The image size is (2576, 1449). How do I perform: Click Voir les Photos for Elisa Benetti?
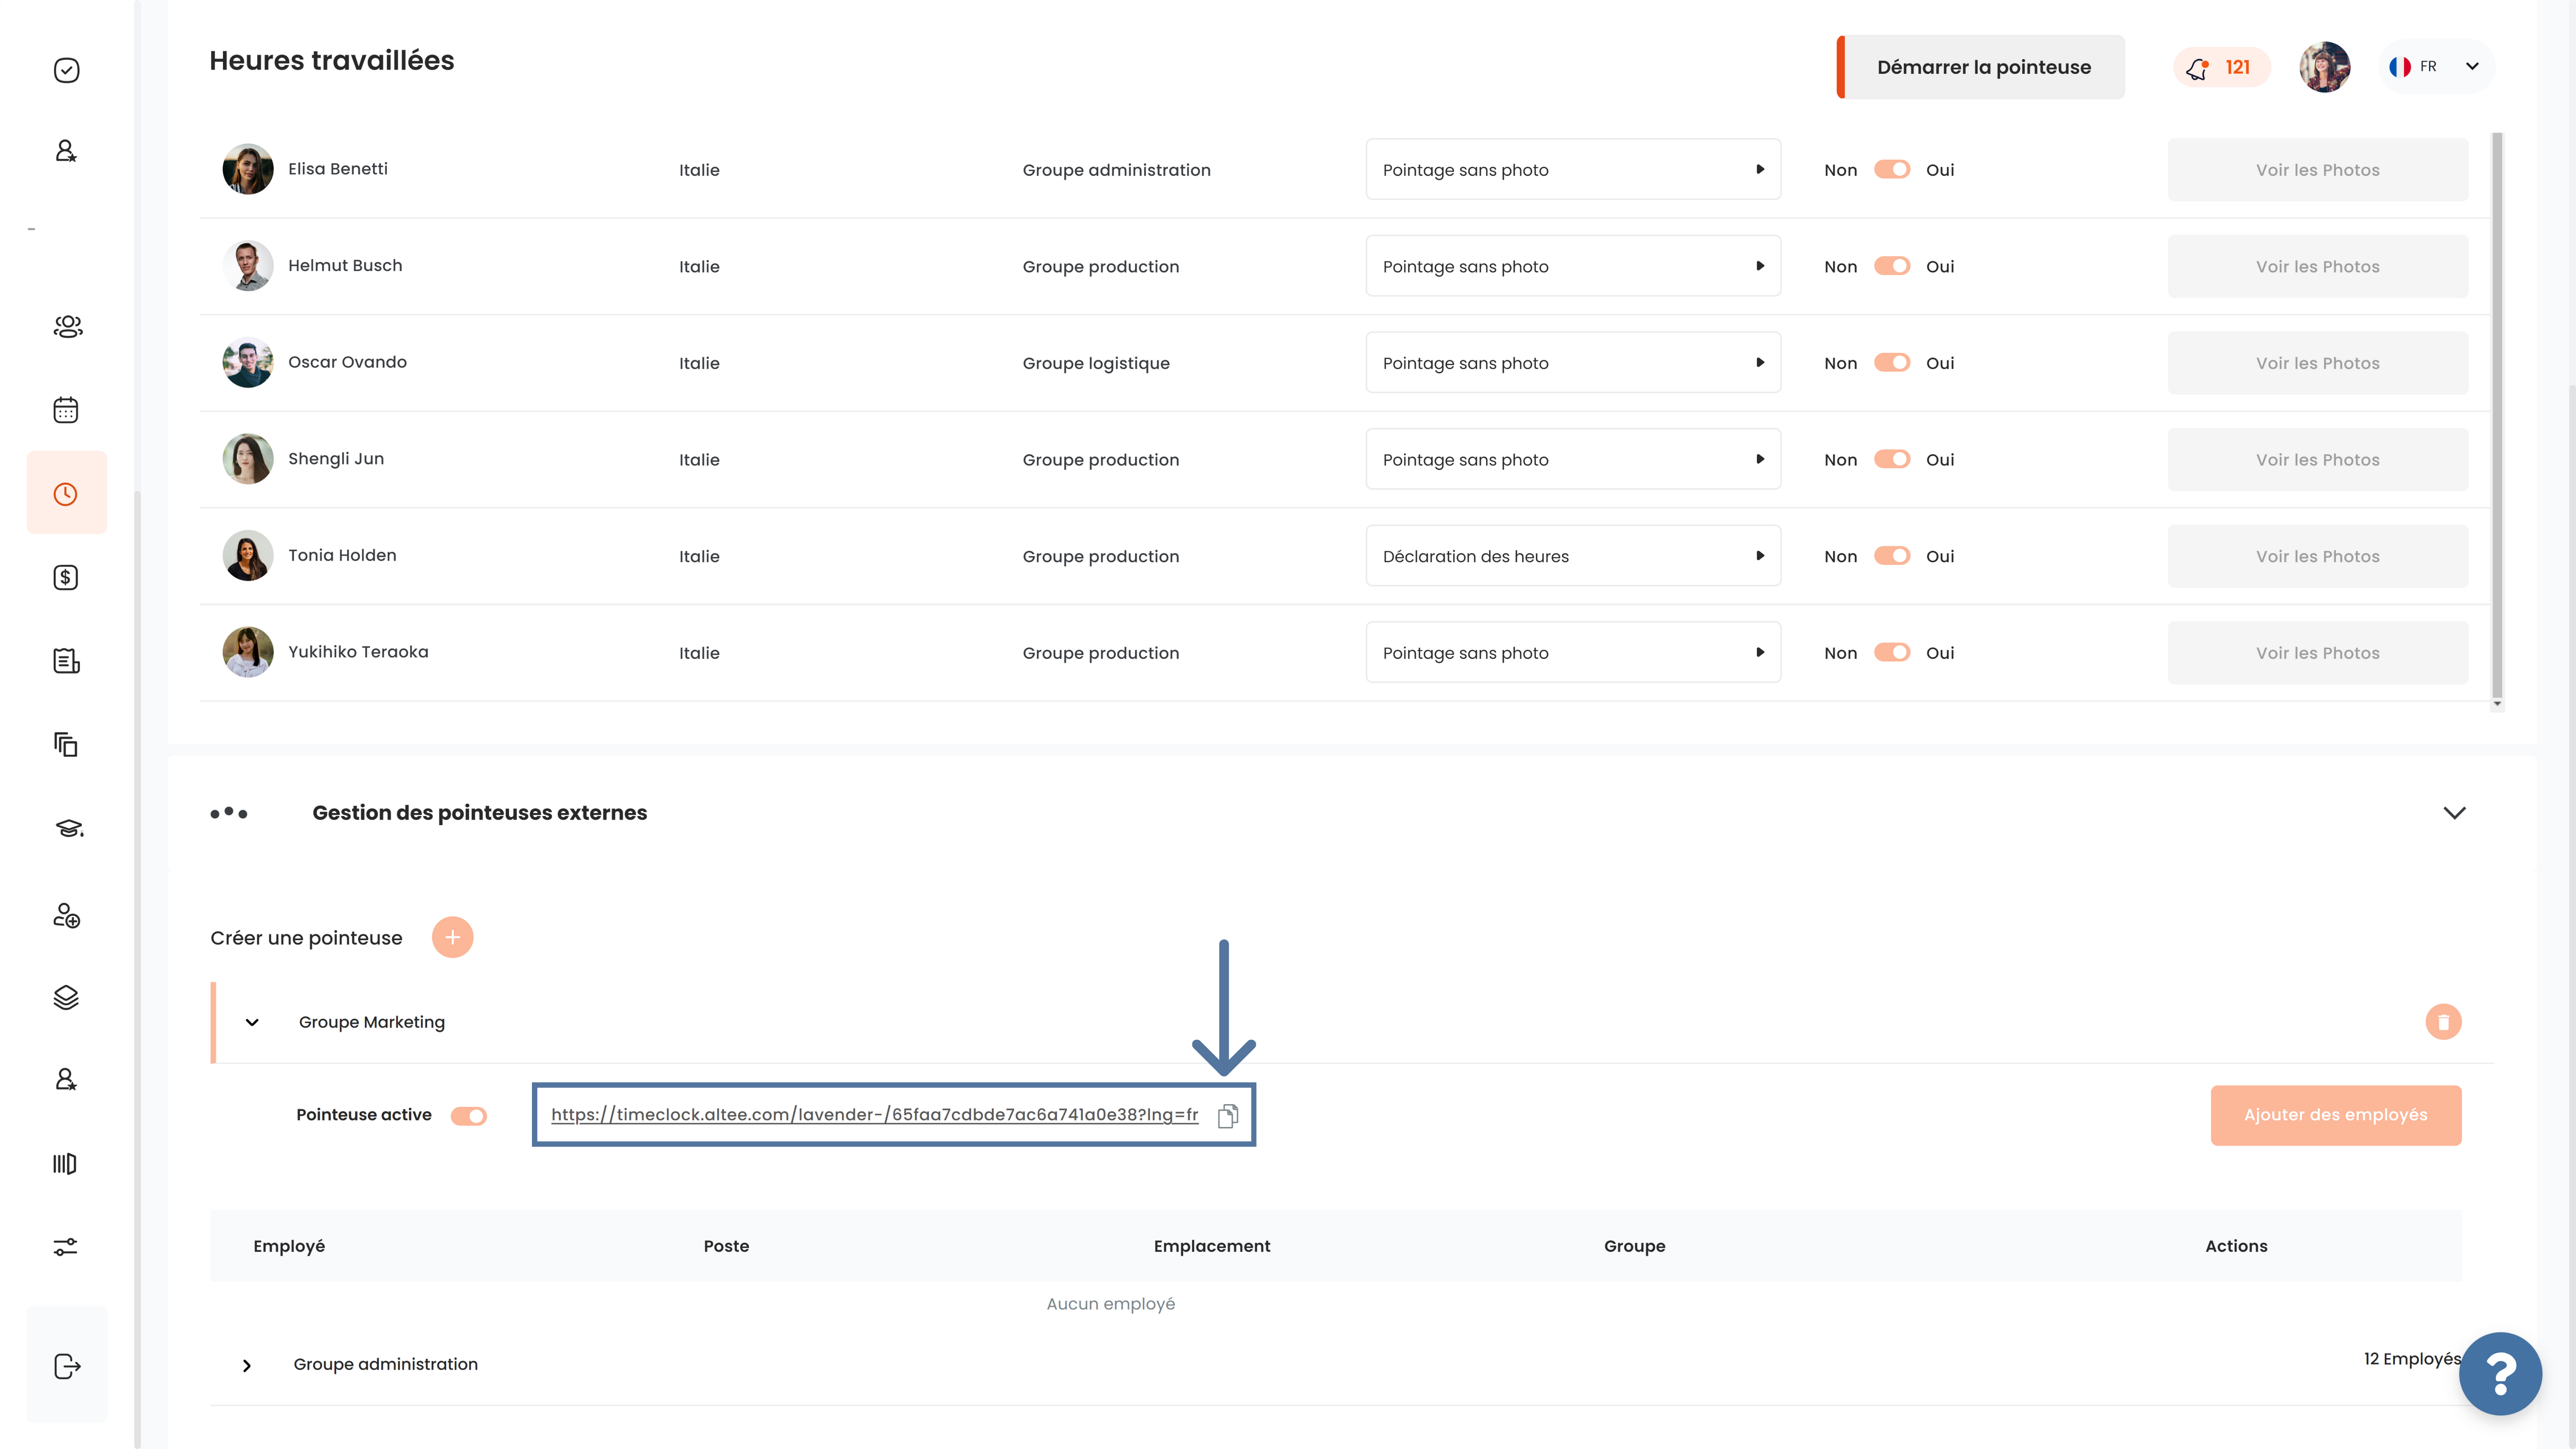(x=2317, y=170)
